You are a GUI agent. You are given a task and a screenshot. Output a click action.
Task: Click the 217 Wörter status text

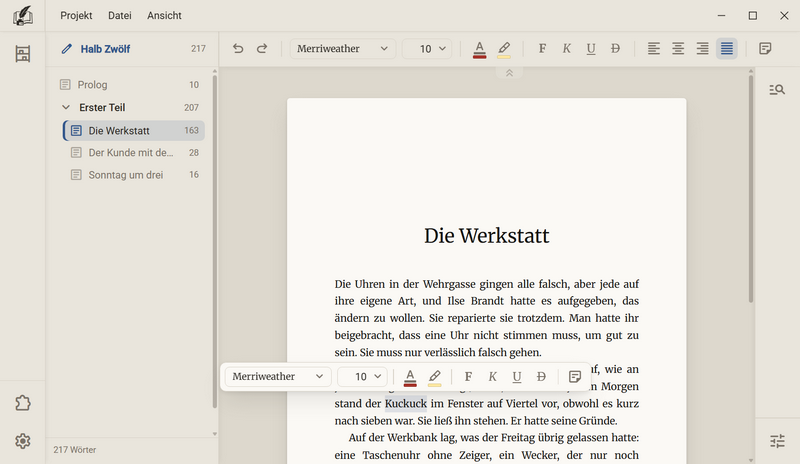coord(74,450)
